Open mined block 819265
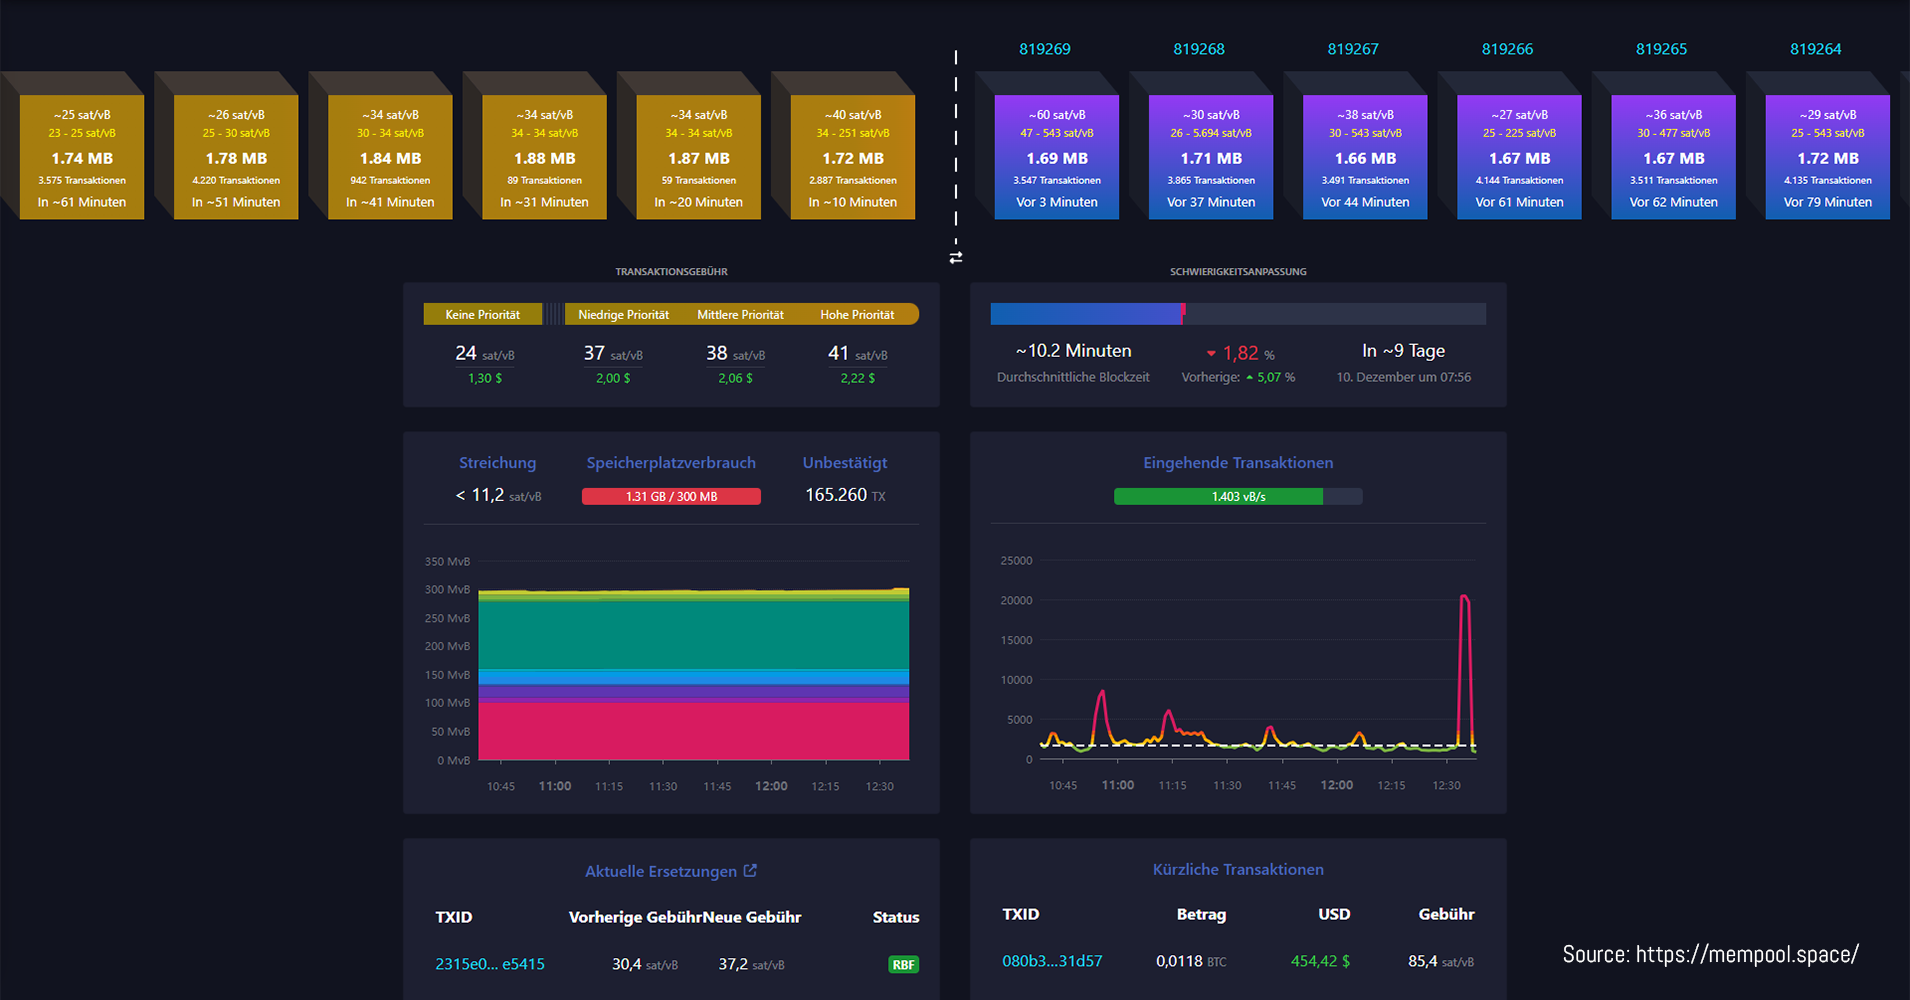Image resolution: width=1910 pixels, height=1000 pixels. 1673,157
